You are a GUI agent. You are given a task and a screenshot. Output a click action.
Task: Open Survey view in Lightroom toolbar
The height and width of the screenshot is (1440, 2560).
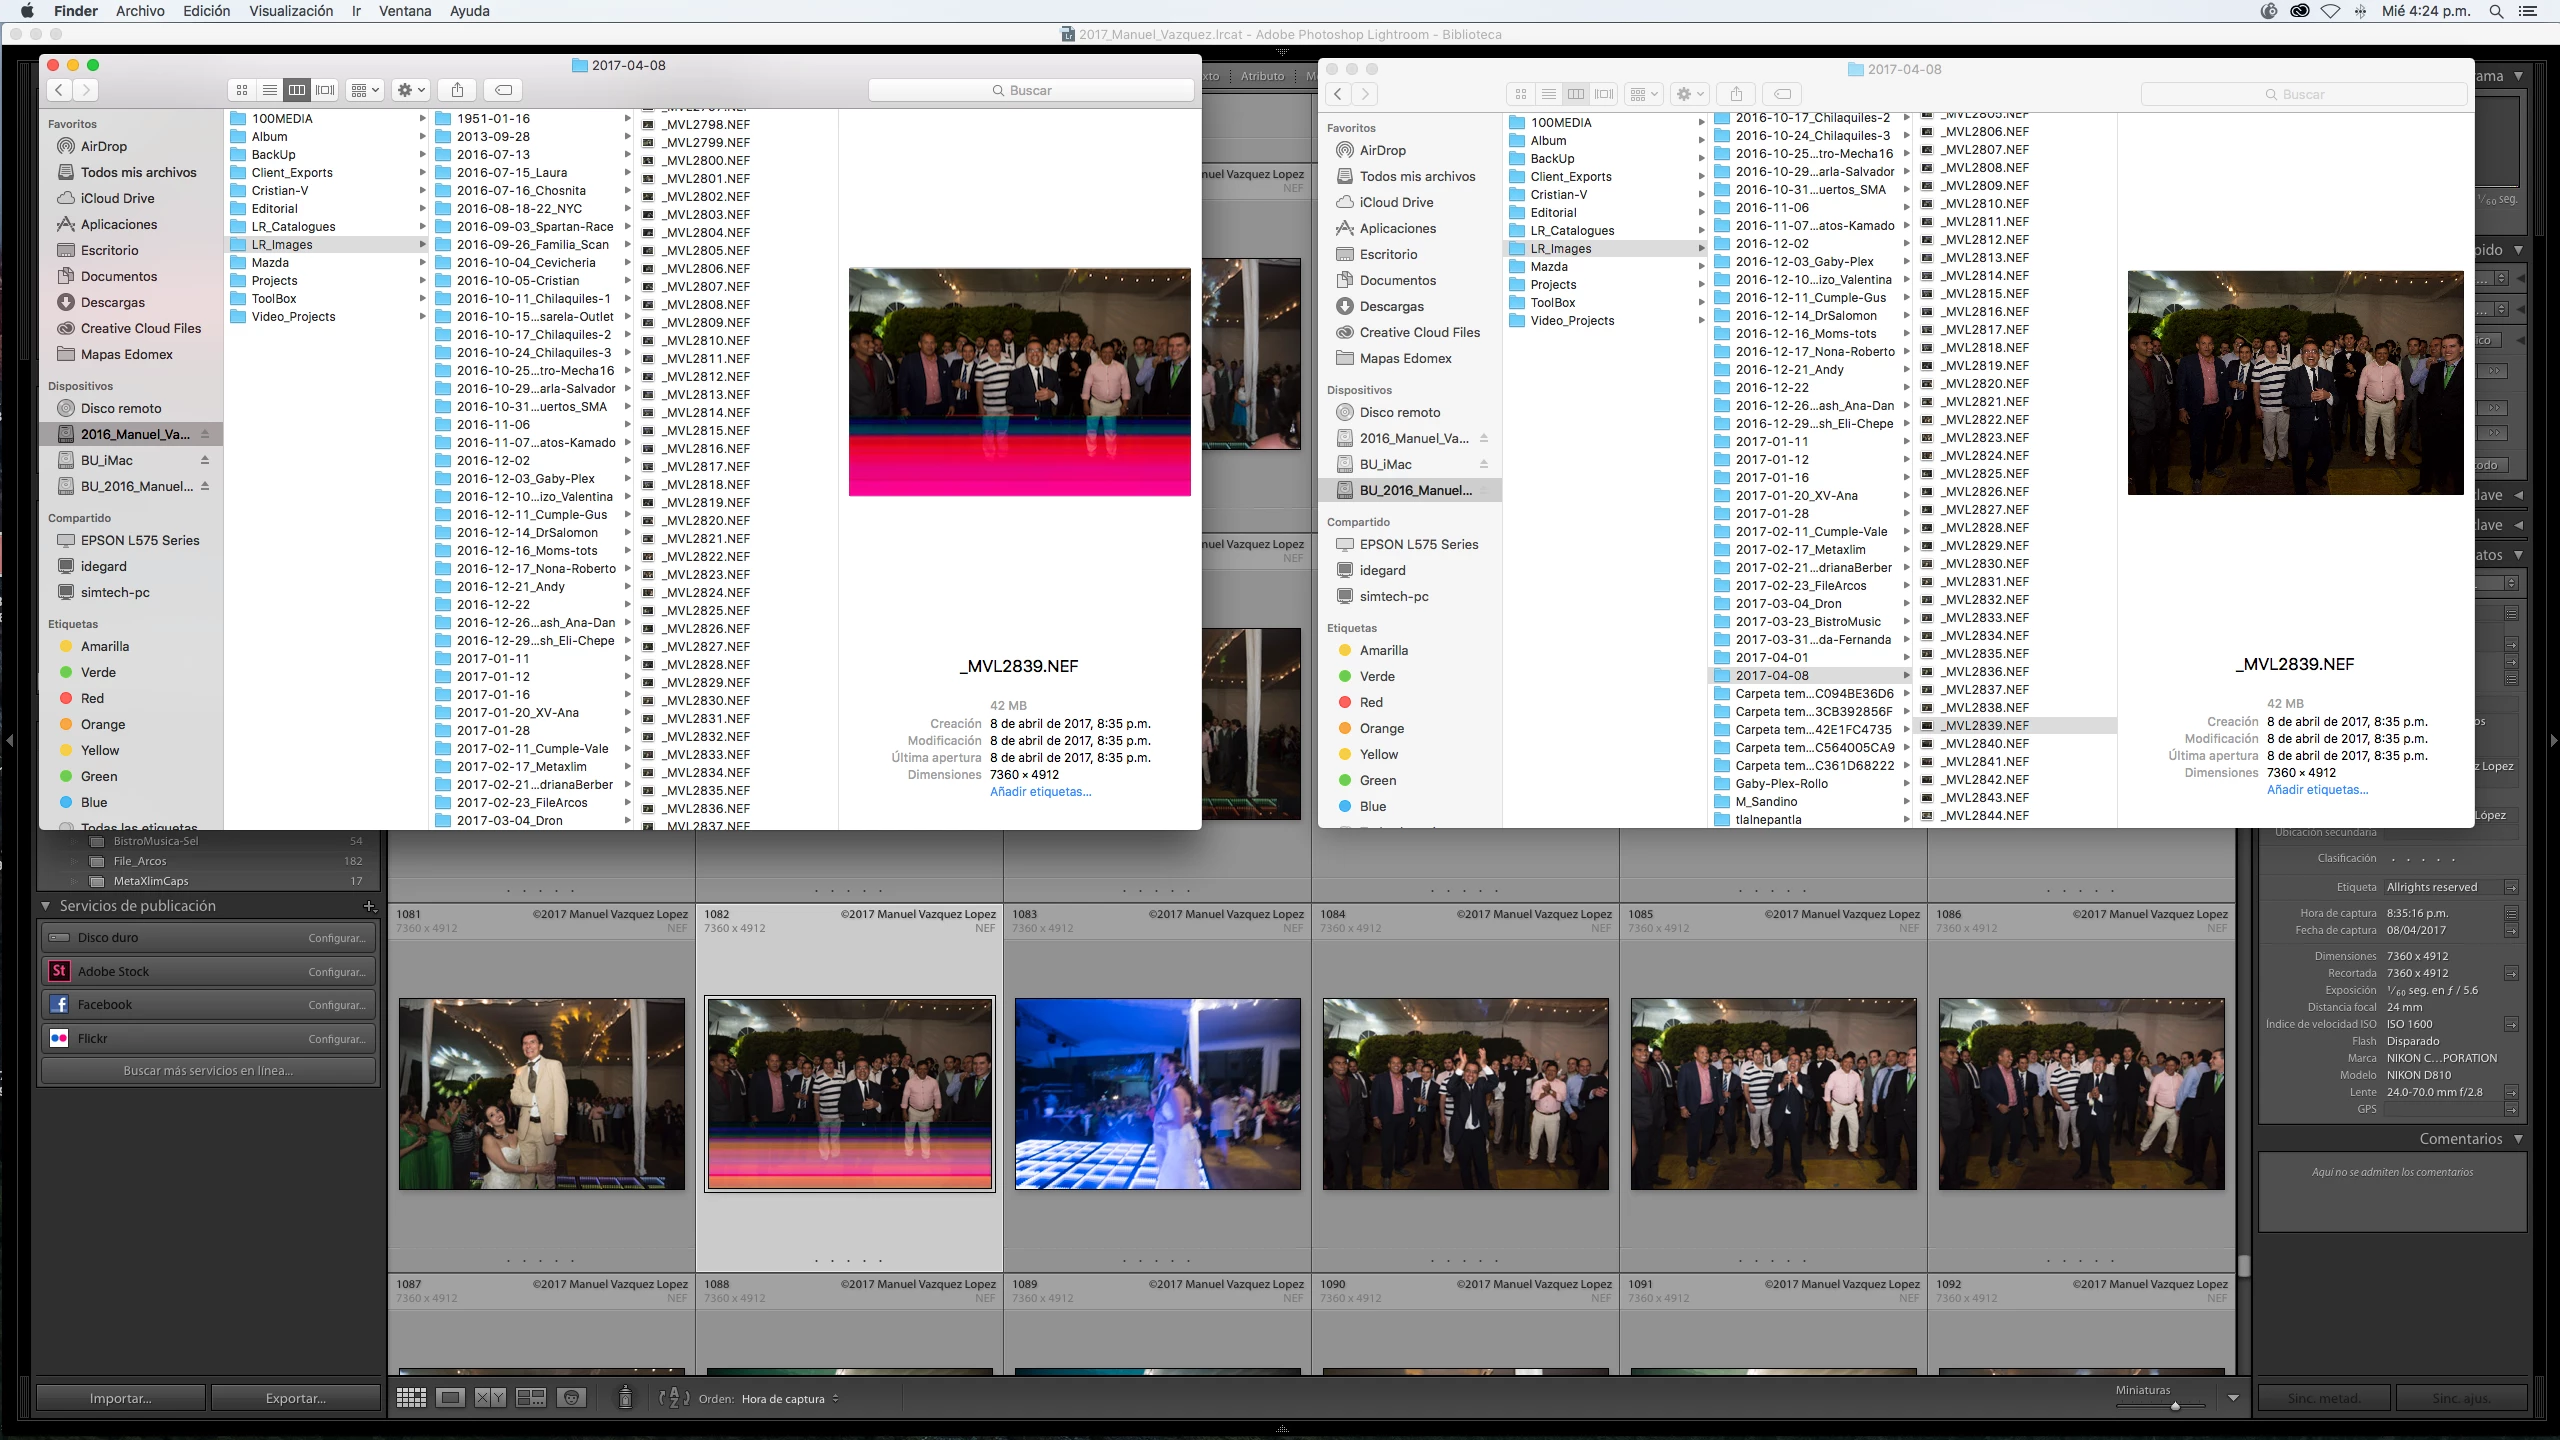530,1398
